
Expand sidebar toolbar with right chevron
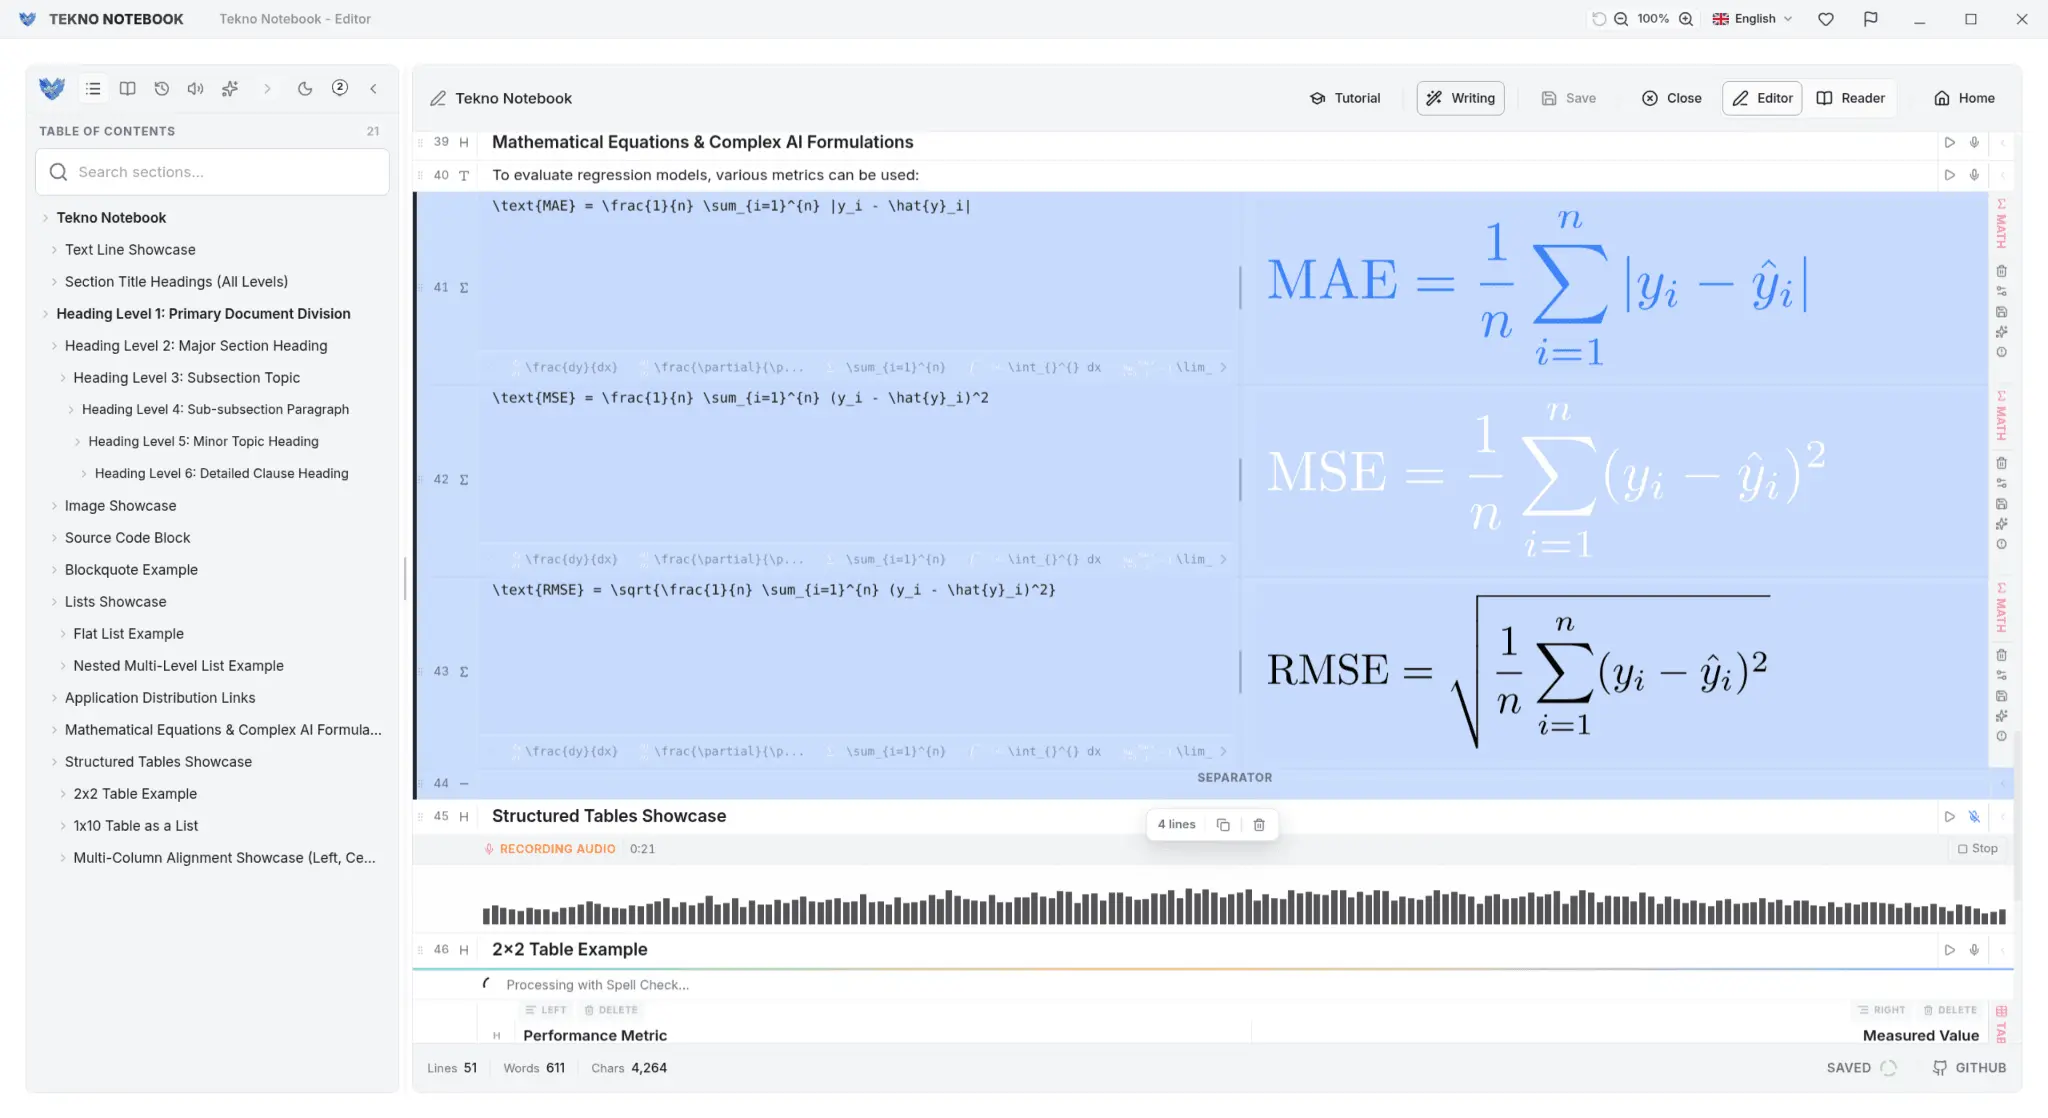(267, 89)
